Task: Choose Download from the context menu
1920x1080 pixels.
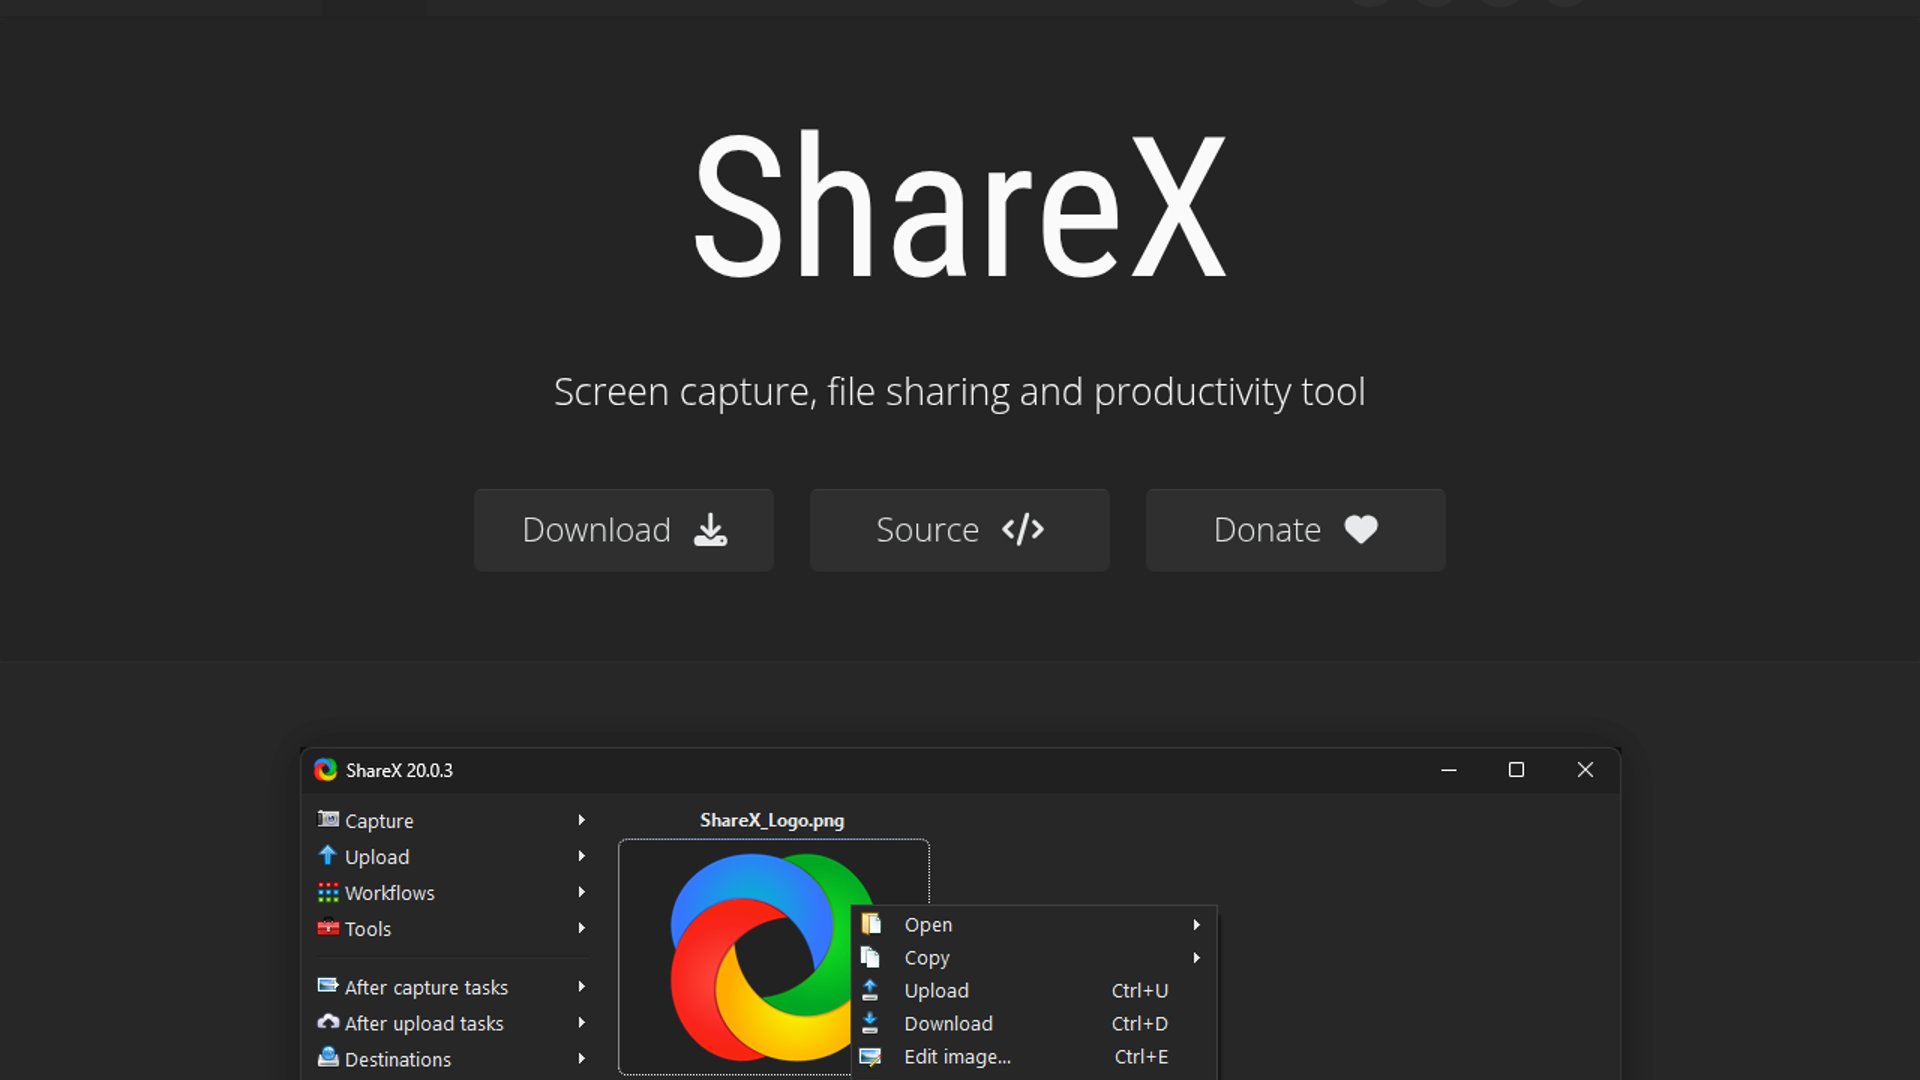Action: click(x=1034, y=1024)
